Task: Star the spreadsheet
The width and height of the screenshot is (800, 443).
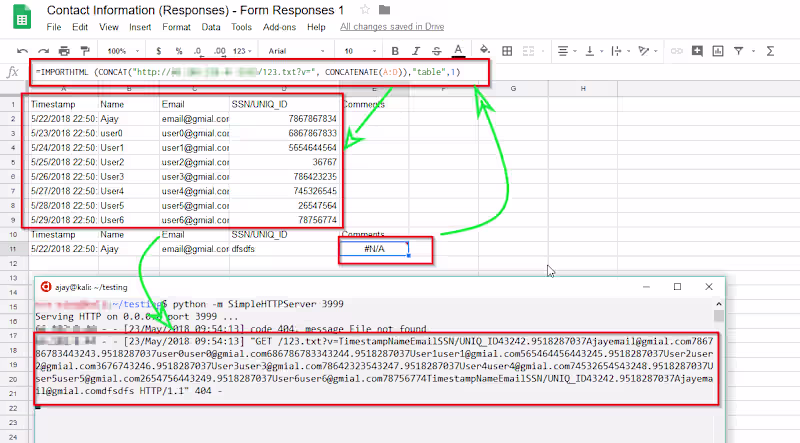Action: pos(365,10)
